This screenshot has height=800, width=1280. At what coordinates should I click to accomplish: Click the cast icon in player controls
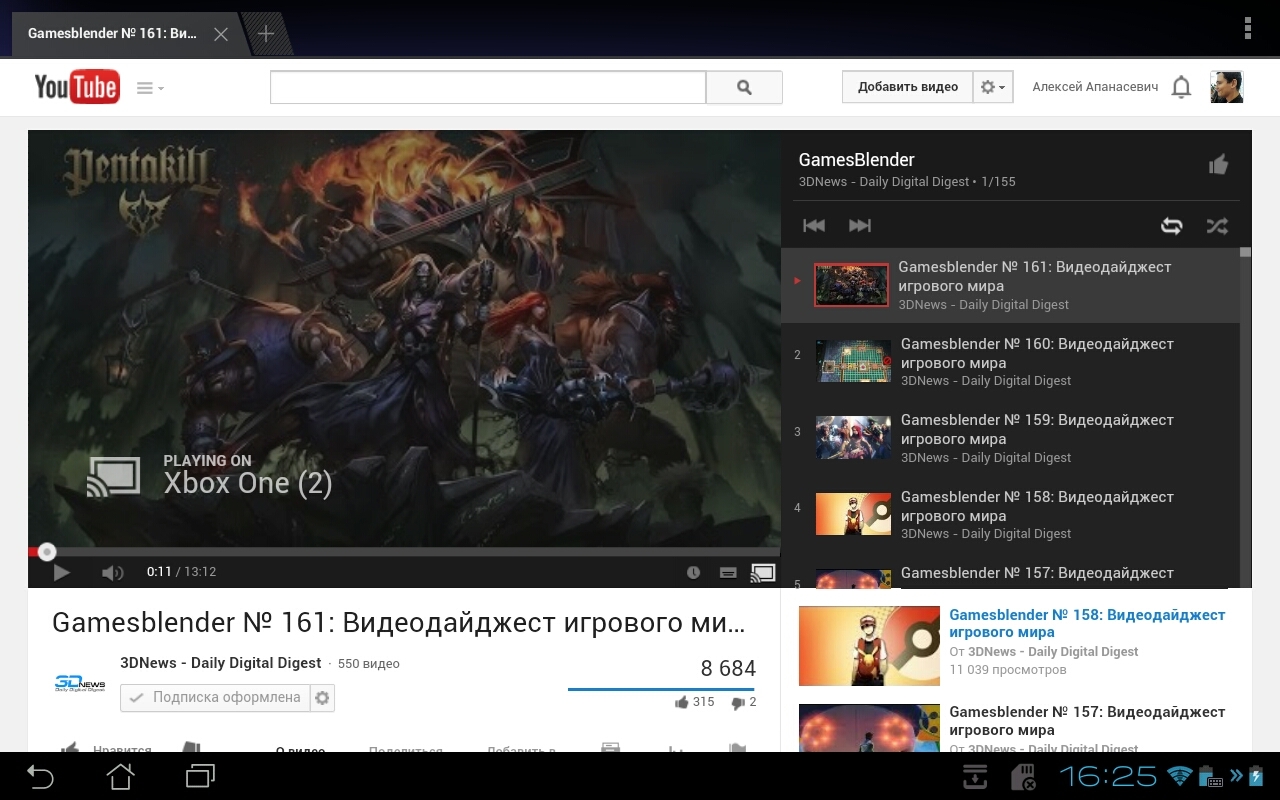(763, 572)
